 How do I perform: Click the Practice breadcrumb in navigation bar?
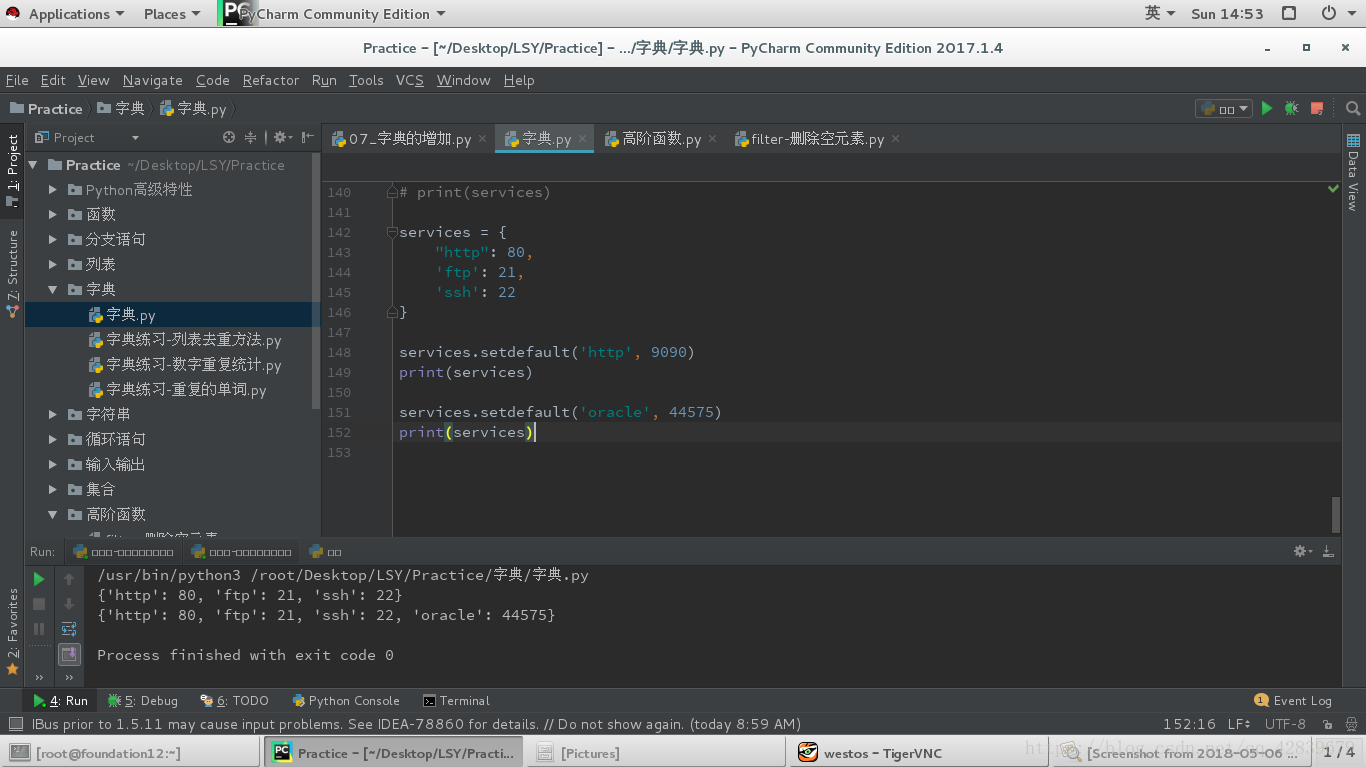[x=46, y=108]
